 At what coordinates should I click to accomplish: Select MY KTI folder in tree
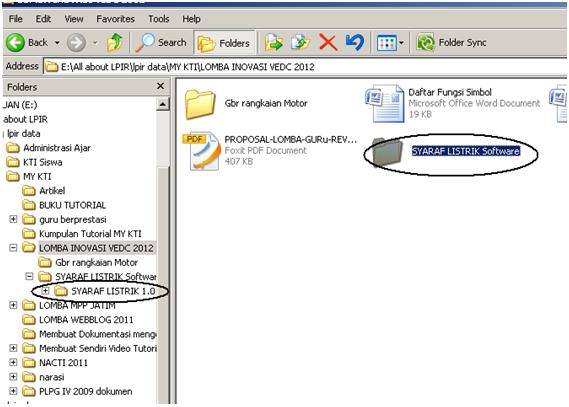29,177
